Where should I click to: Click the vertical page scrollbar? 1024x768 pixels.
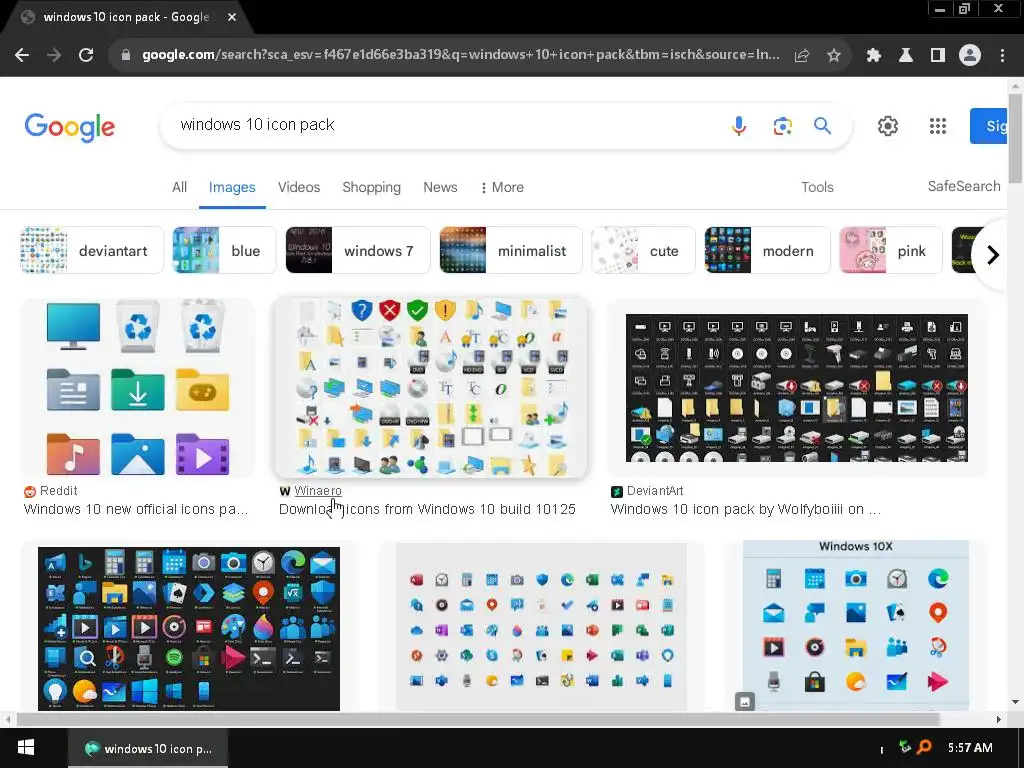(1015, 138)
